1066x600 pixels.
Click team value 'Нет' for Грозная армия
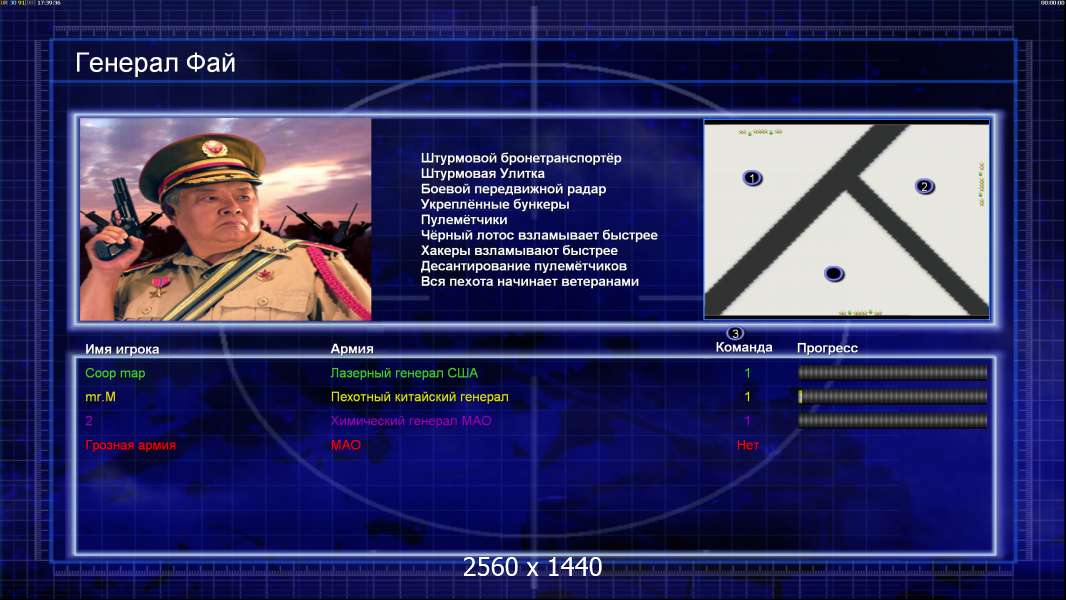[747, 445]
